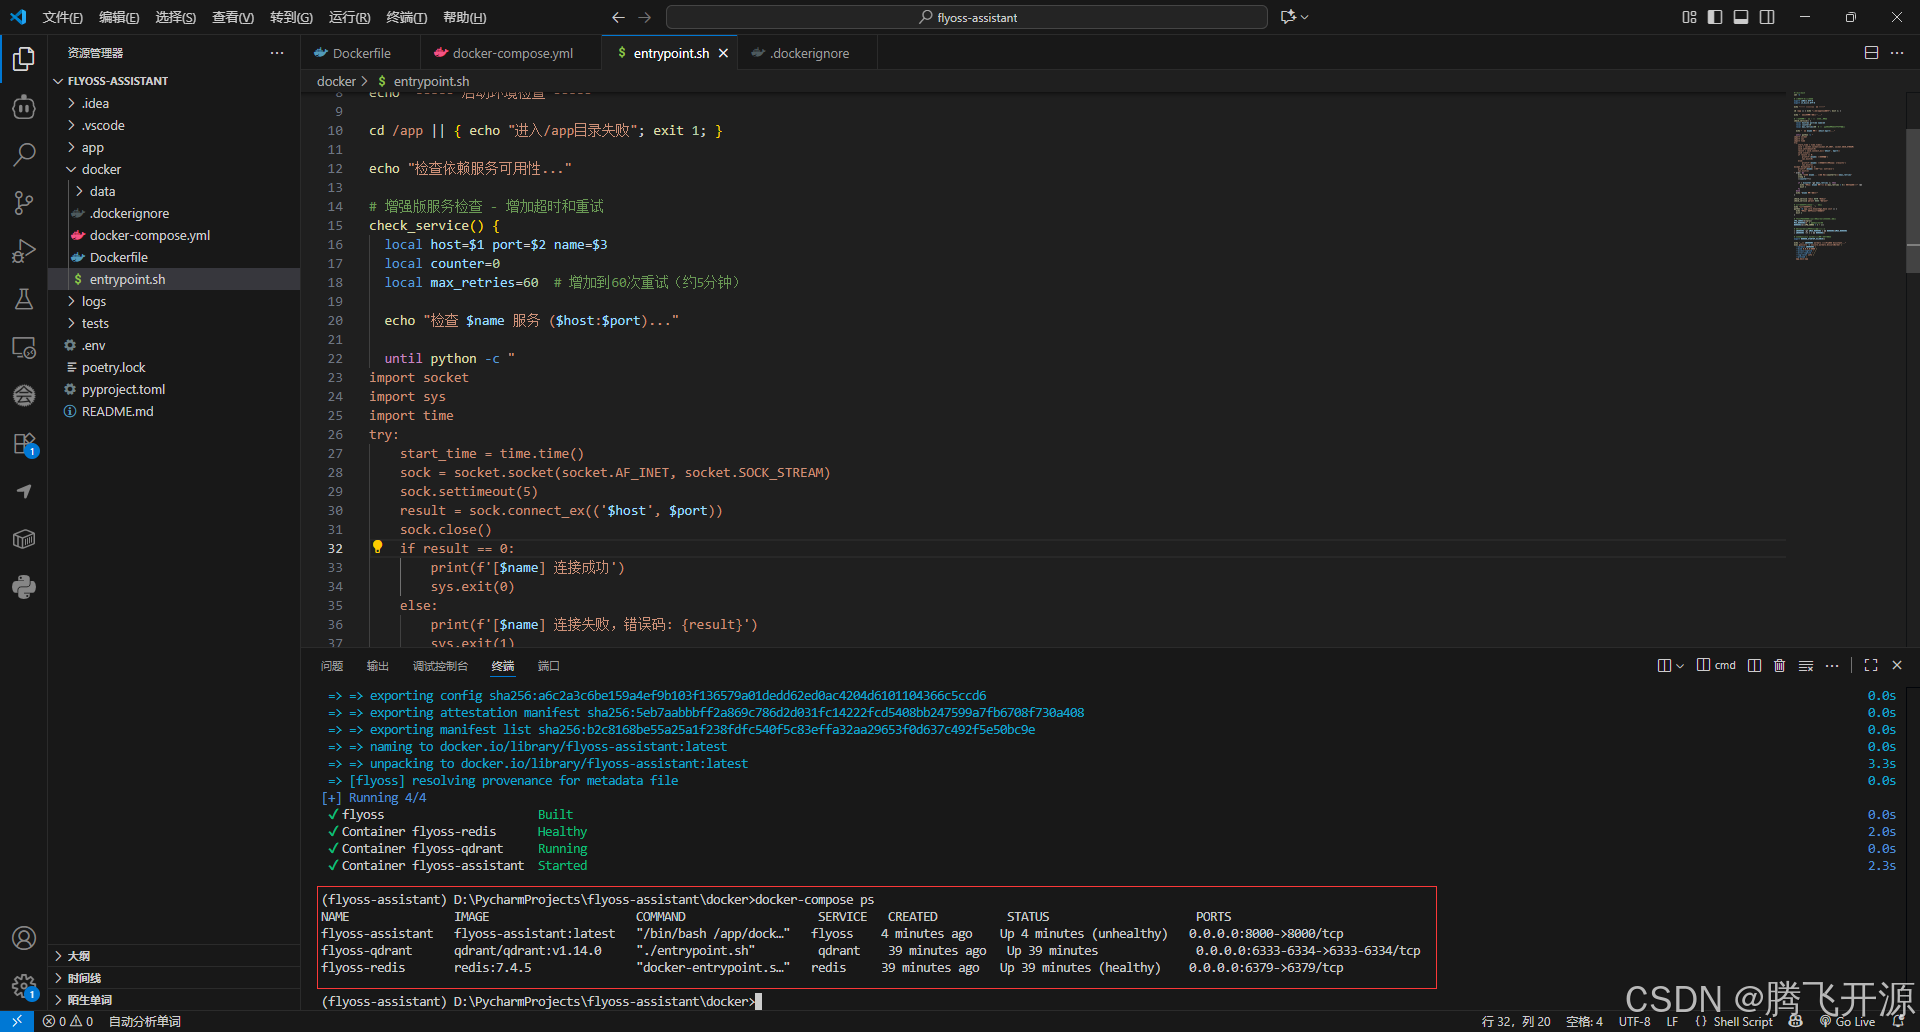Toggle the primary sidebar layout button
Screen dimensions: 1920x1032
coord(1715,17)
